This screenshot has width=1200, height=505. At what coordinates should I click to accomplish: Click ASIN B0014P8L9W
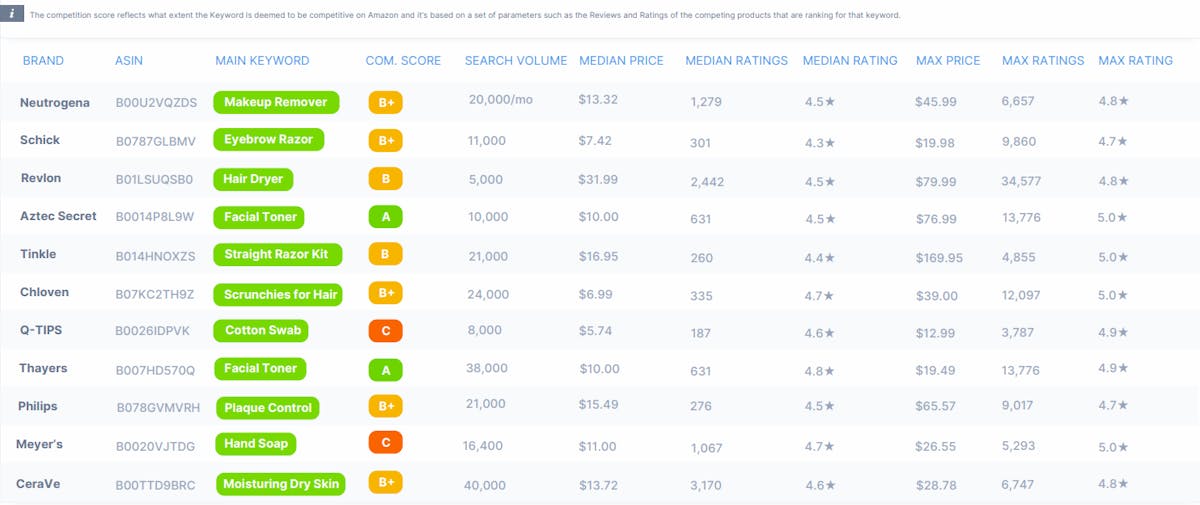pyautogui.click(x=154, y=216)
